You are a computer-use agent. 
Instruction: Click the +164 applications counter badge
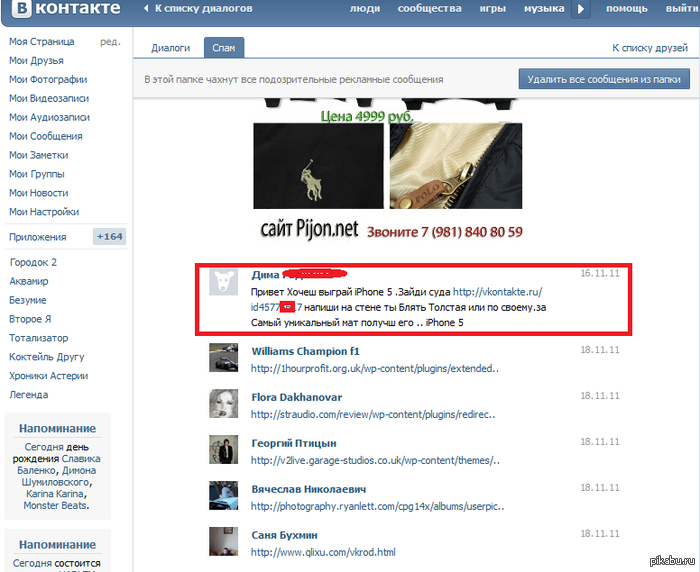point(108,237)
